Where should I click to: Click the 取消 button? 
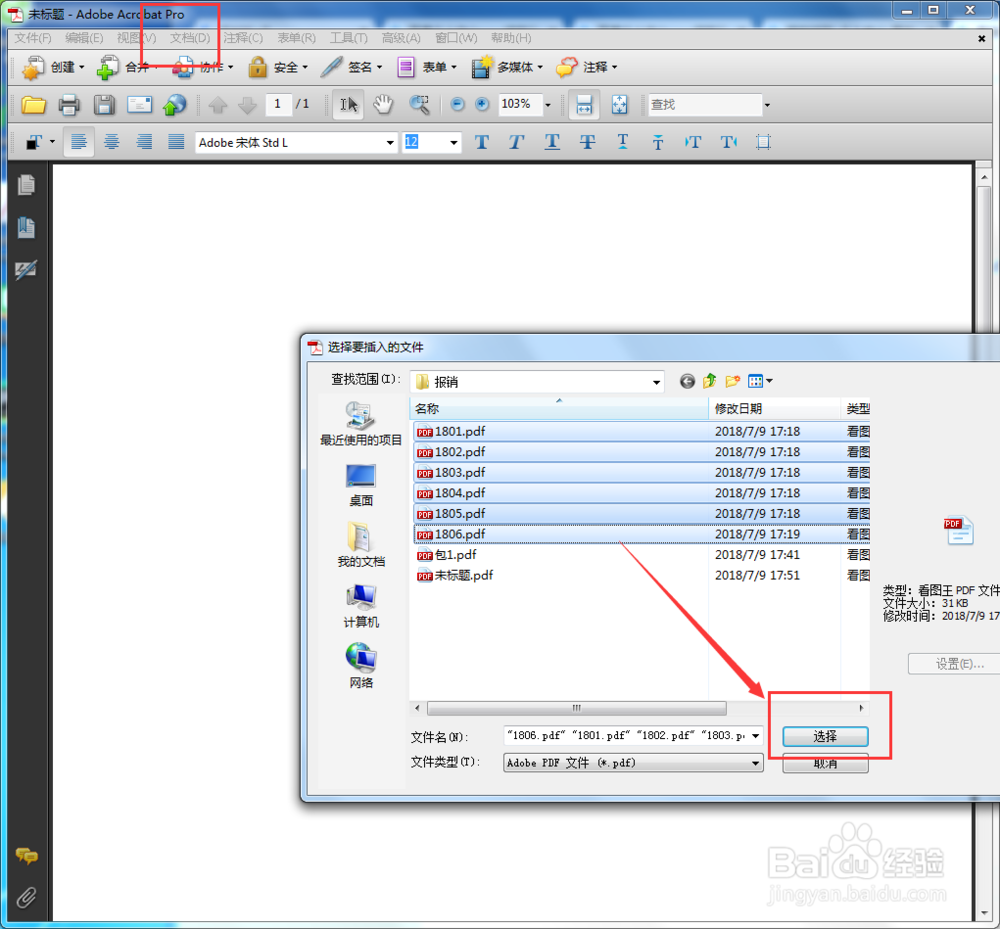click(x=825, y=763)
